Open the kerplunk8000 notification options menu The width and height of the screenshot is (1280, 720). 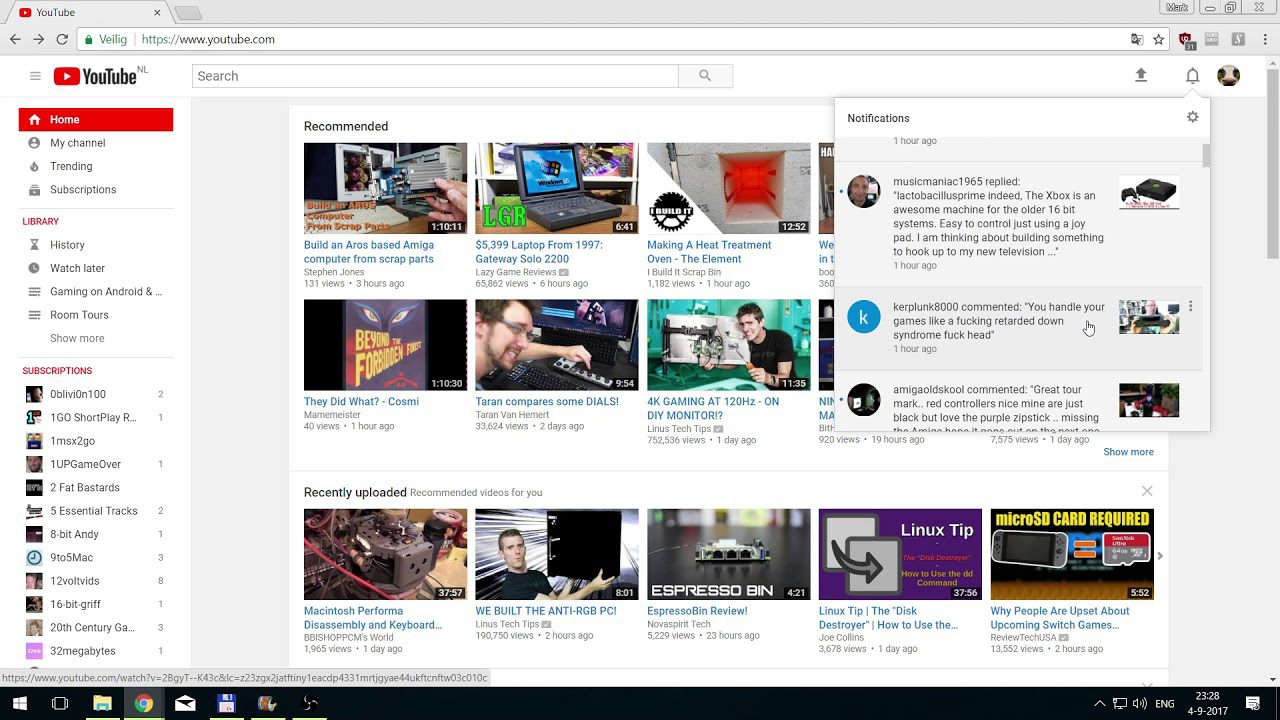[x=1190, y=307]
